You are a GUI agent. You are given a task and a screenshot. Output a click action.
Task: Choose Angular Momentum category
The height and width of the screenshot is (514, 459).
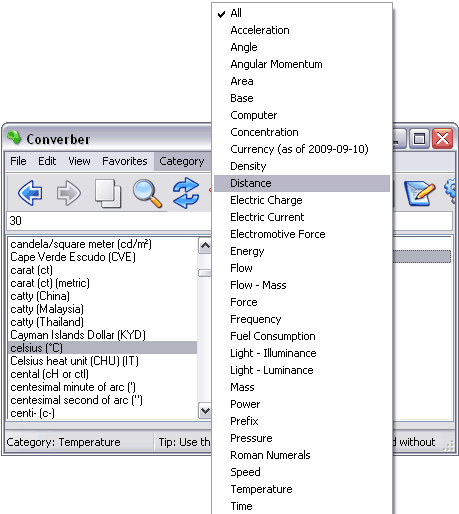click(x=302, y=64)
